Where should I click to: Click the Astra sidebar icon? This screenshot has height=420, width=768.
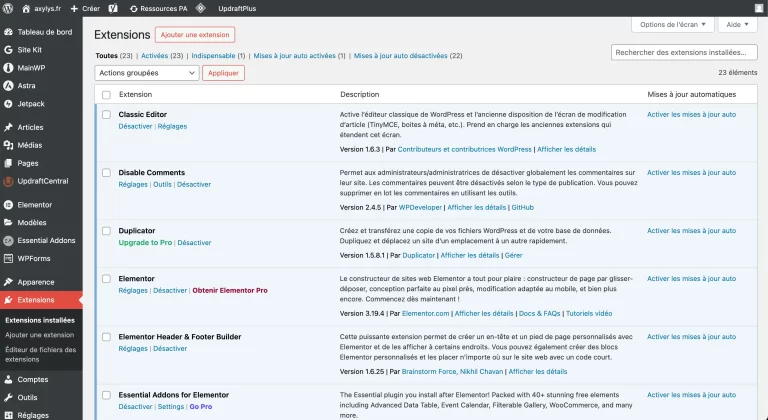tap(8, 86)
